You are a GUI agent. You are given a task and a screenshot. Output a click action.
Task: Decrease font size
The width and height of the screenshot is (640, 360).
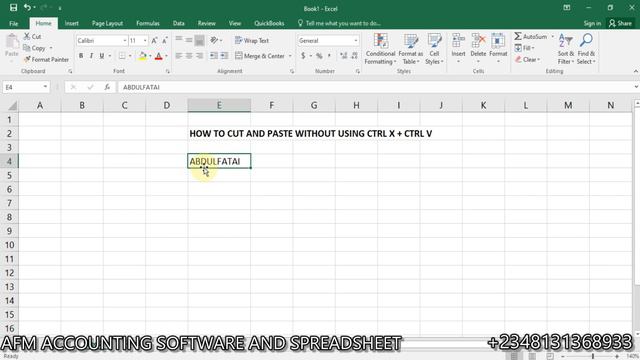[164, 40]
